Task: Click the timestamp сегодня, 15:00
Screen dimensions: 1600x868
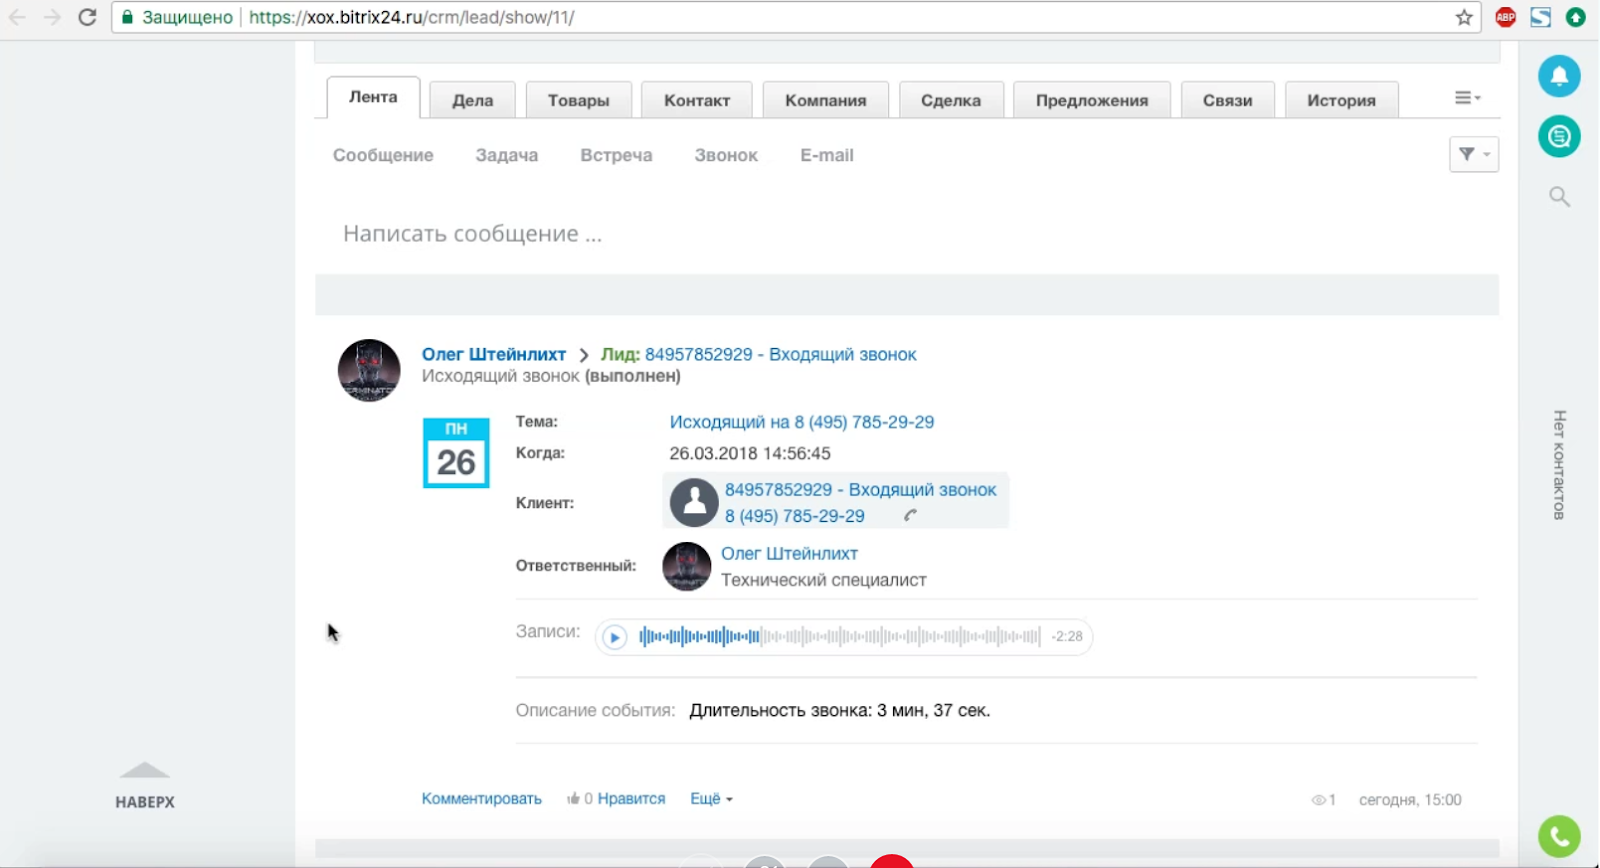Action: click(1410, 800)
